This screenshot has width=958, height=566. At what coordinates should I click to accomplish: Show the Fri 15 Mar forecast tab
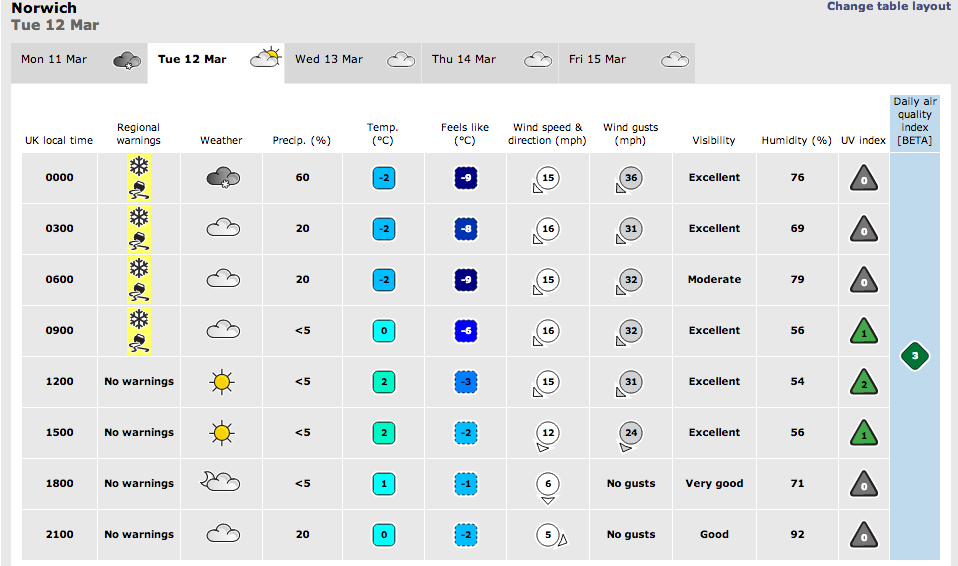(626, 61)
